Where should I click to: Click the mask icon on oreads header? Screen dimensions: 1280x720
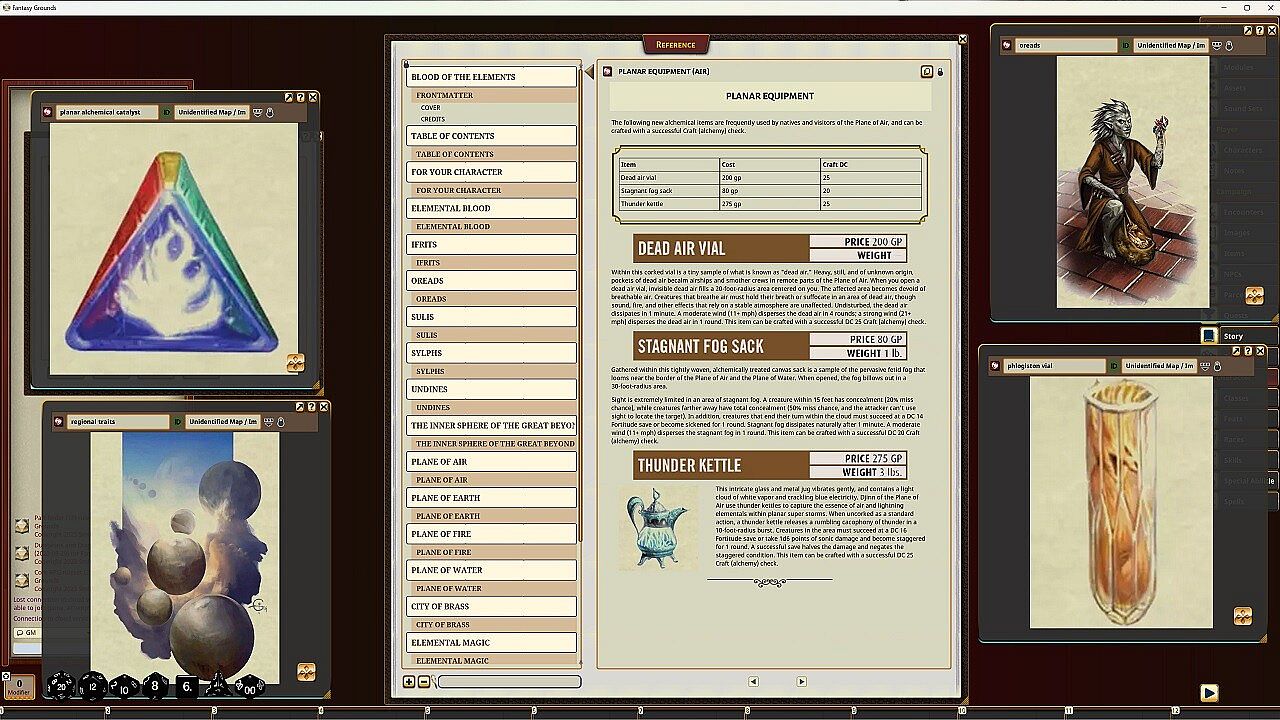pos(1216,45)
